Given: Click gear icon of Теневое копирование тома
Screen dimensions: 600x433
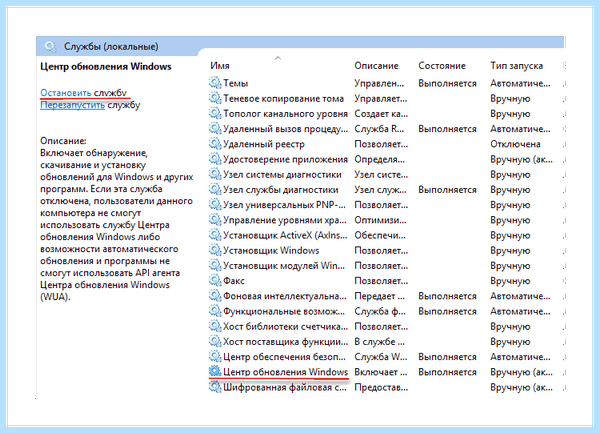Looking at the screenshot, I should (215, 98).
